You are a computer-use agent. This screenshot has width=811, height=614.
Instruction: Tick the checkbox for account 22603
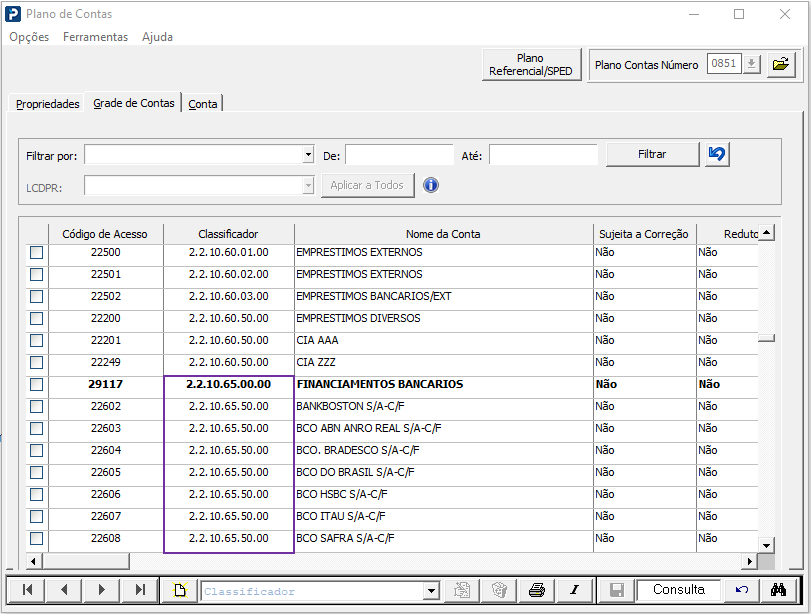coord(36,428)
